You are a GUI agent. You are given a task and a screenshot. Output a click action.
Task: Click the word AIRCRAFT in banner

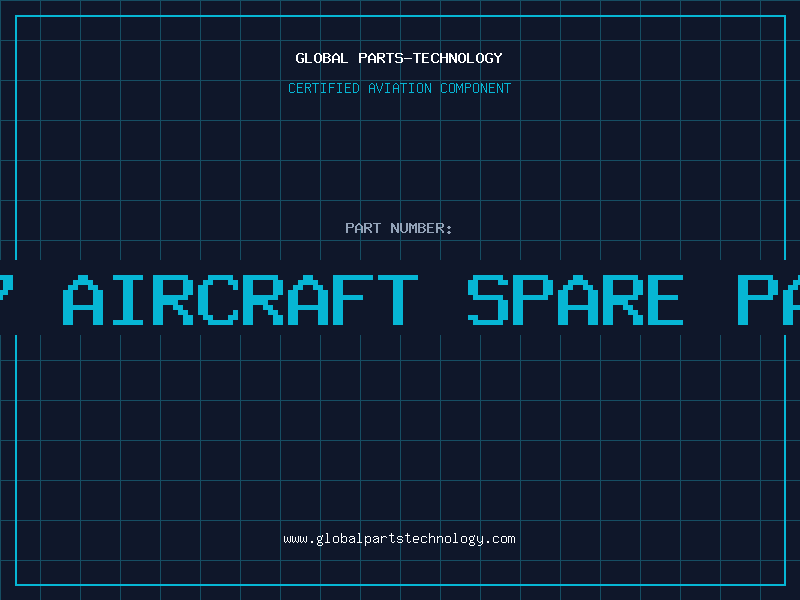point(240,300)
